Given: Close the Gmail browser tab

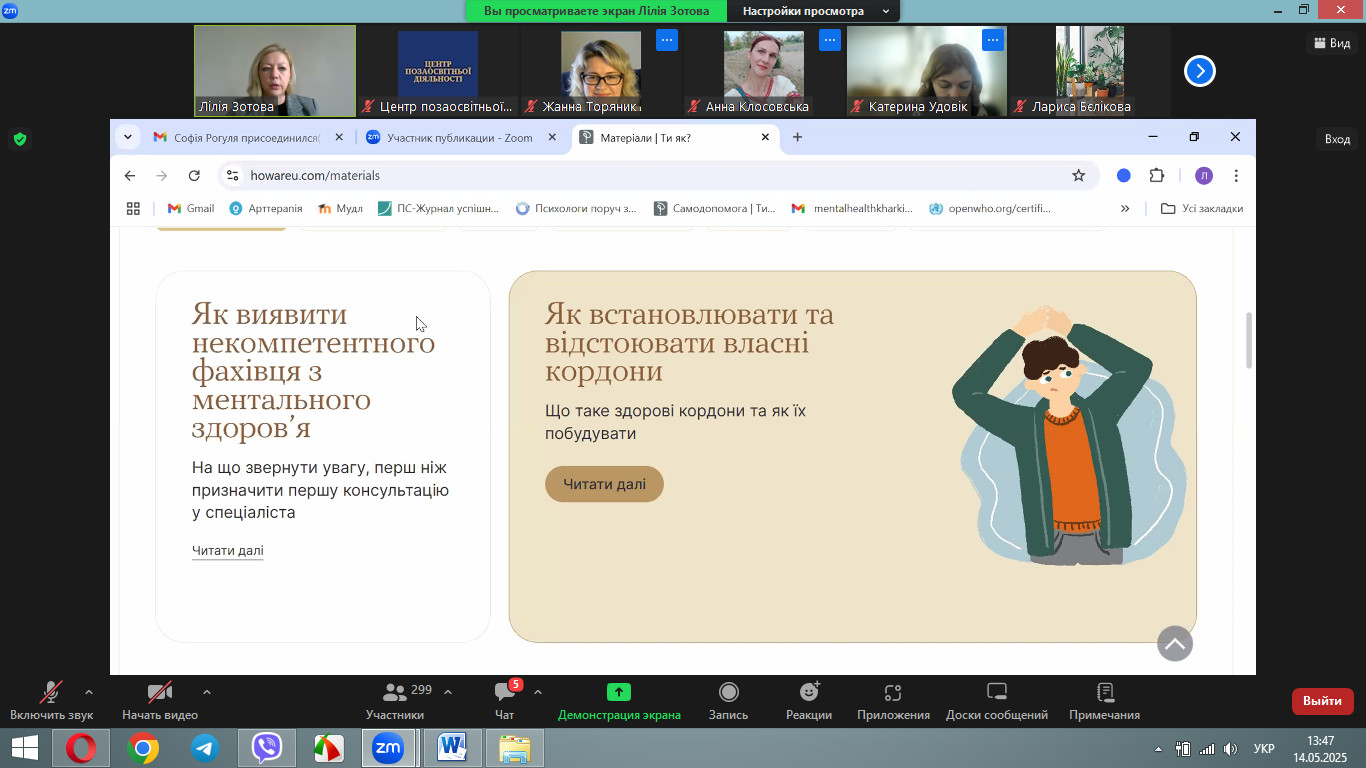Looking at the screenshot, I should 339,137.
